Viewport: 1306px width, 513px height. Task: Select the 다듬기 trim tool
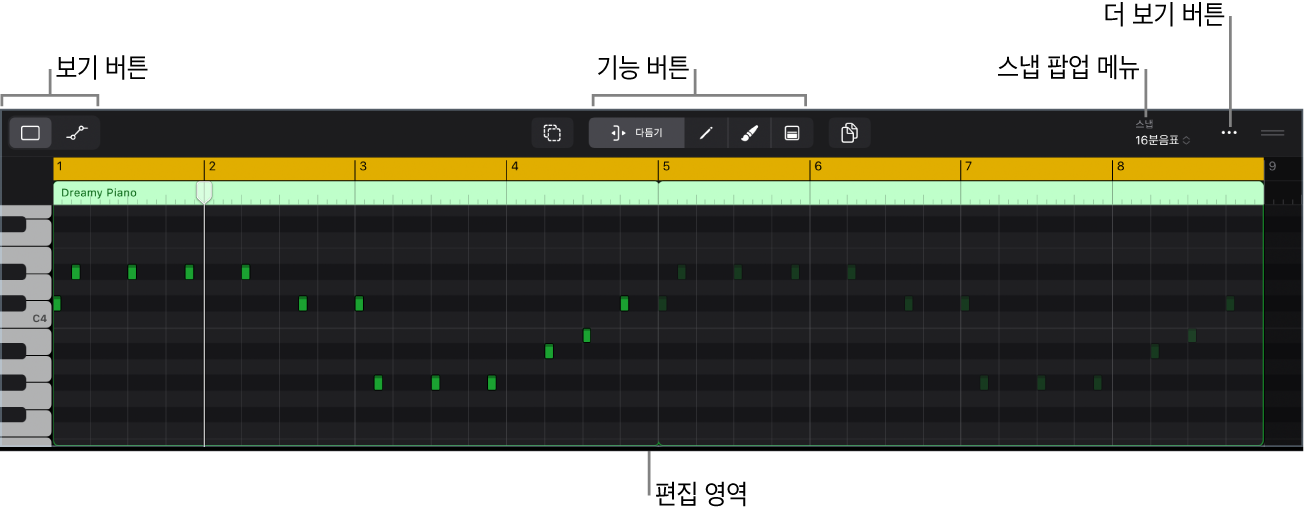637,133
